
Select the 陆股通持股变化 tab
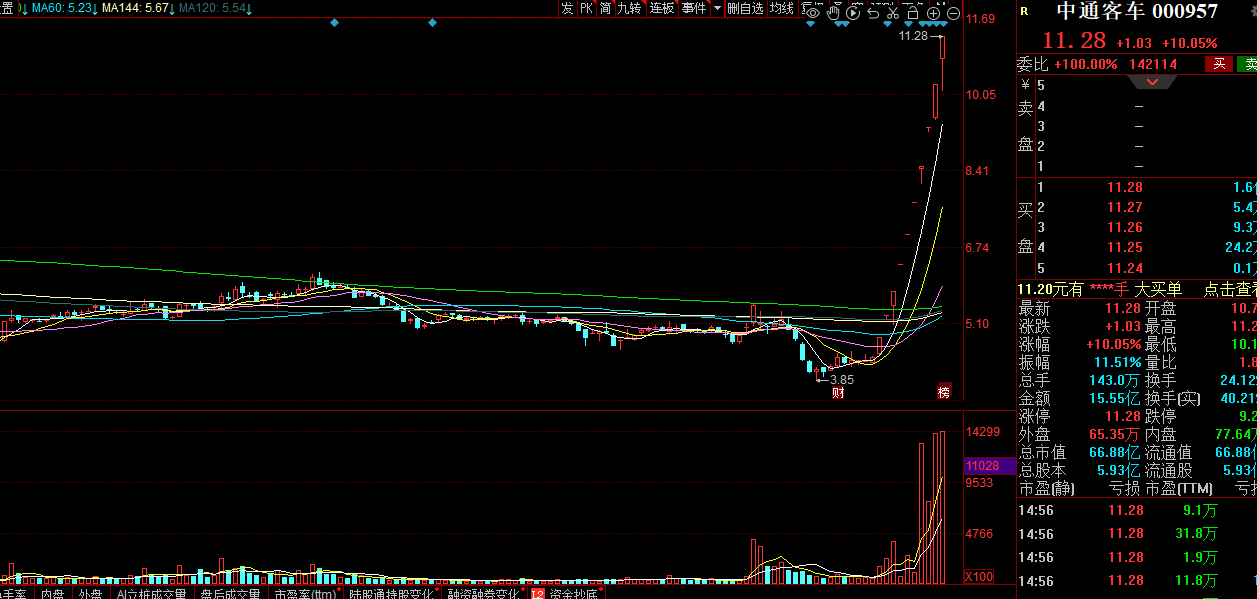(x=391, y=593)
